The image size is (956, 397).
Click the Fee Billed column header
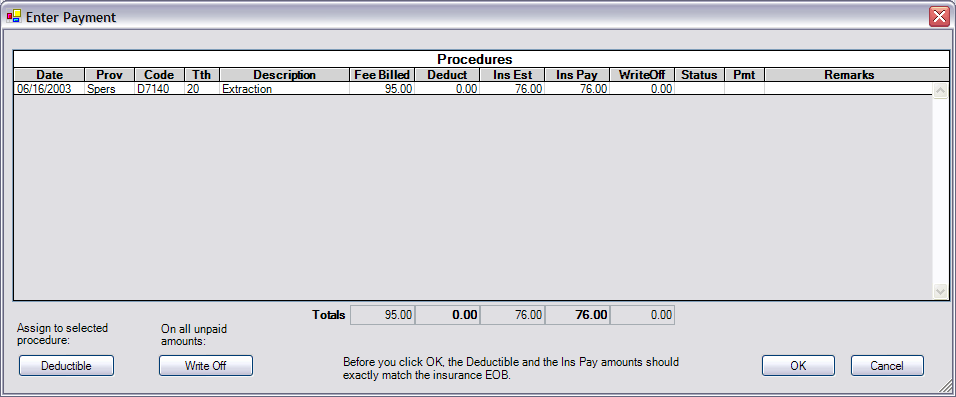coord(382,75)
